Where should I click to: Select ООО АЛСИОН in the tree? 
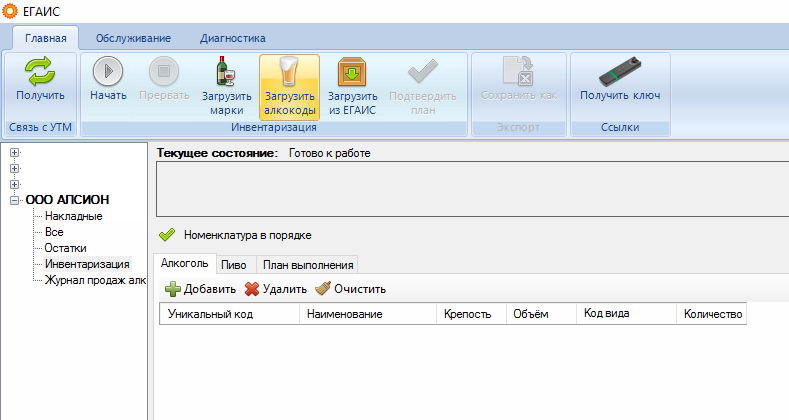click(67, 200)
